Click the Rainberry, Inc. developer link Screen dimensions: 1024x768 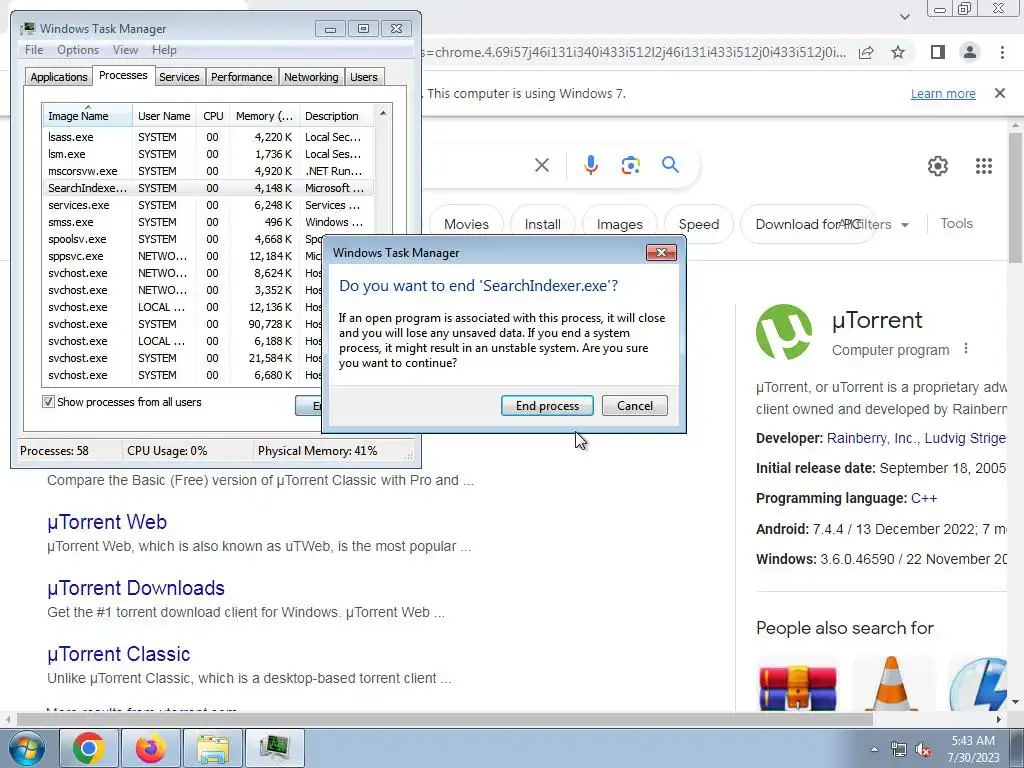click(x=871, y=438)
